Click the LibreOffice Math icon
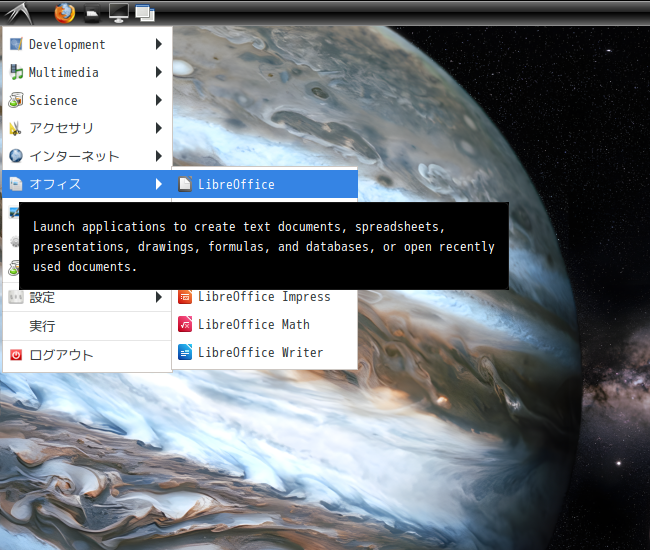This screenshot has width=650, height=550. click(x=185, y=325)
